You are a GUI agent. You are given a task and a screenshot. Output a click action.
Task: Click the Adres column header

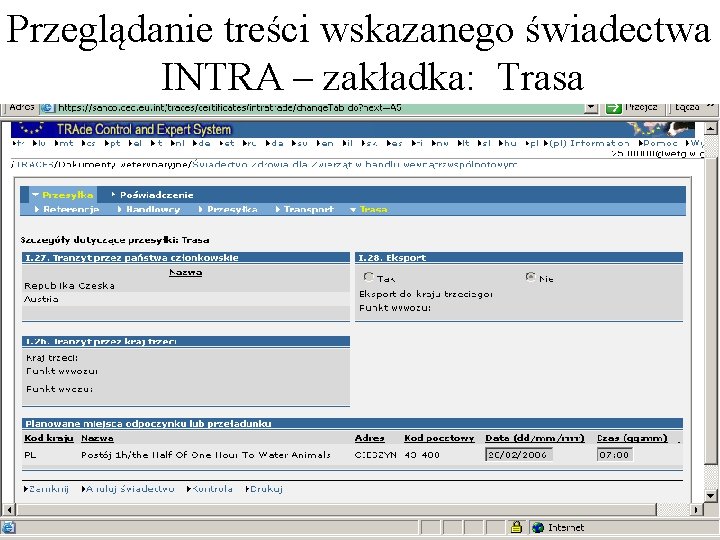coord(369,438)
